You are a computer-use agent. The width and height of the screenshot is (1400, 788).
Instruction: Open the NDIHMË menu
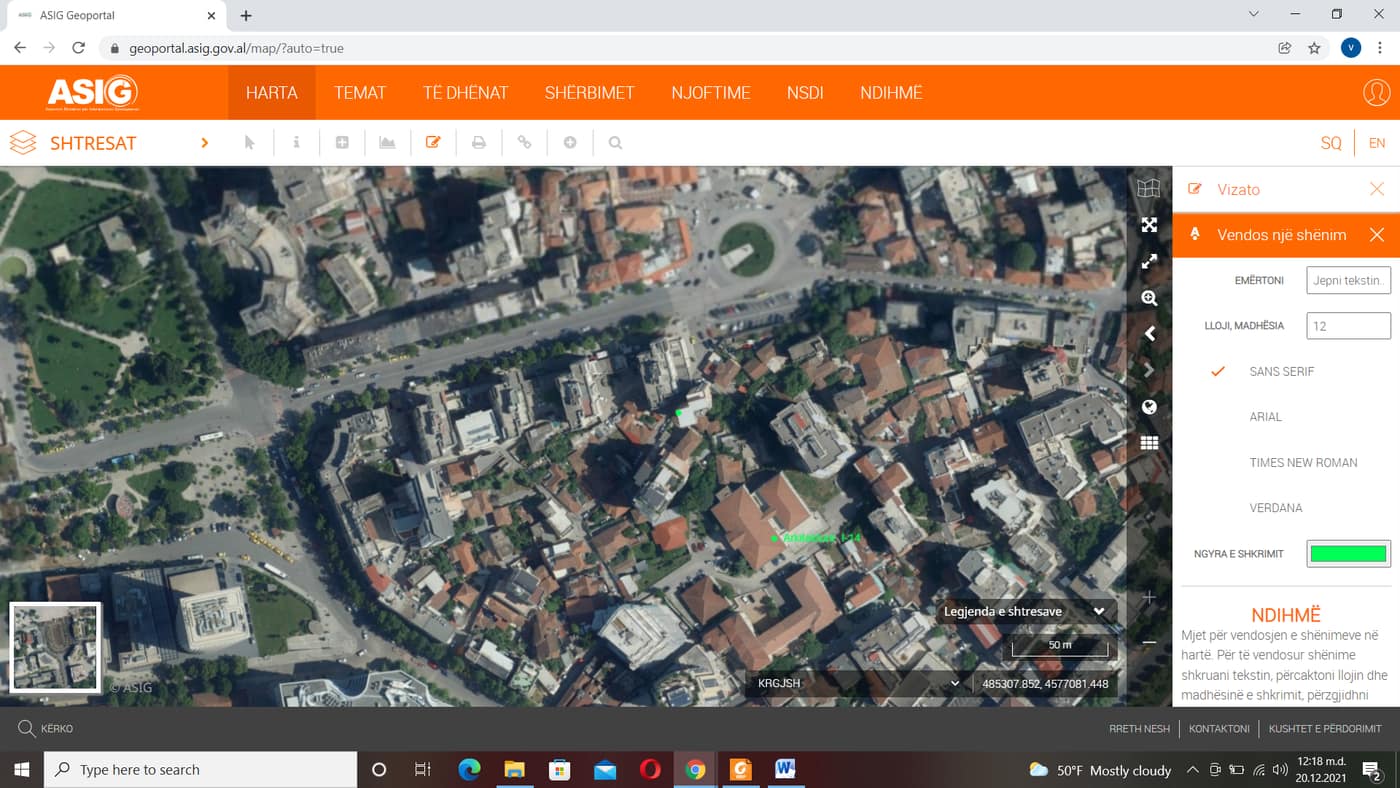pos(891,93)
